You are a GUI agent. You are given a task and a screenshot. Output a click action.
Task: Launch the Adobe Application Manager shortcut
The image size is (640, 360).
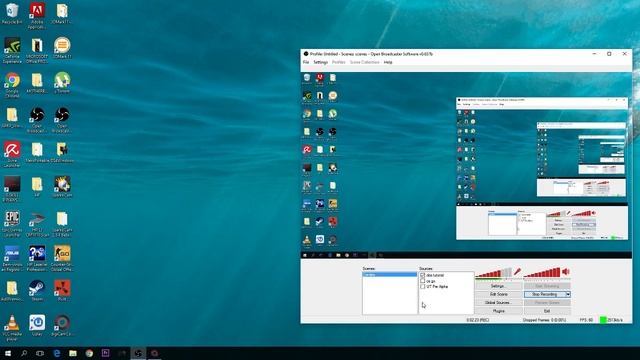[x=37, y=15]
